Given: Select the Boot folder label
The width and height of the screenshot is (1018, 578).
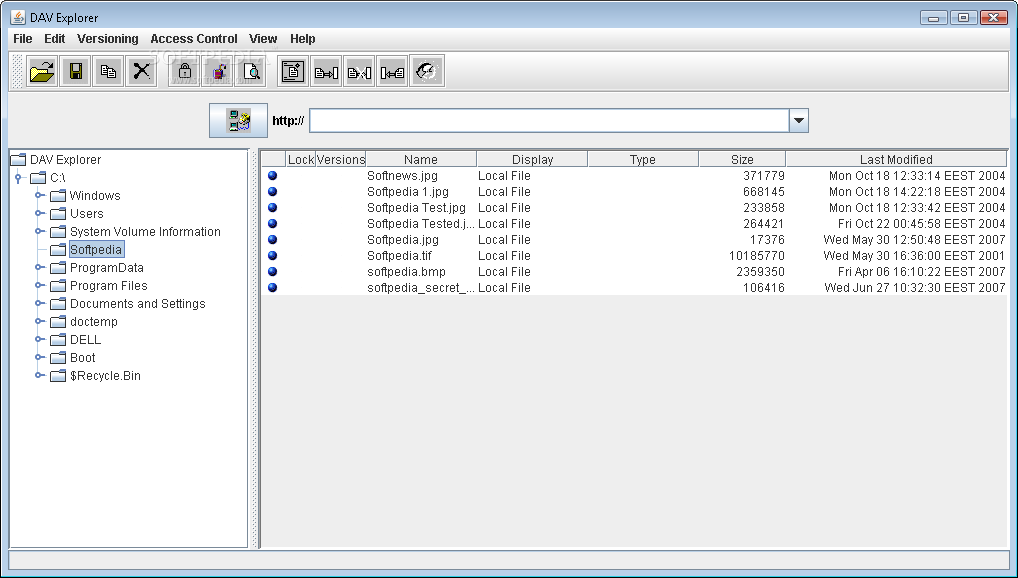Looking at the screenshot, I should 82,357.
